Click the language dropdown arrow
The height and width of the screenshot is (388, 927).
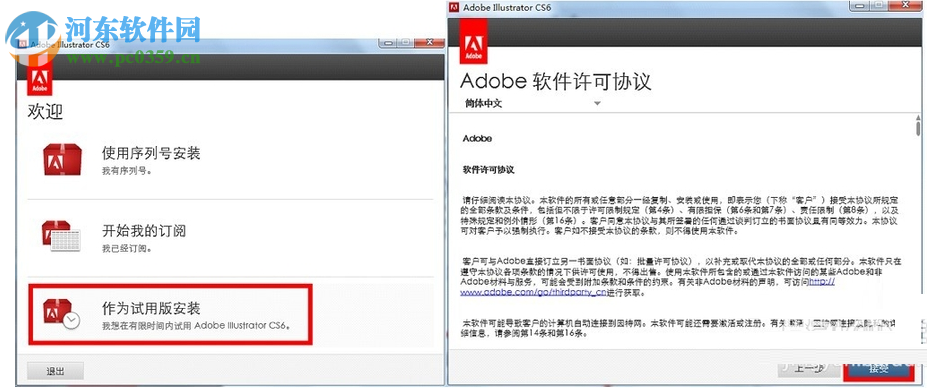coord(597,104)
